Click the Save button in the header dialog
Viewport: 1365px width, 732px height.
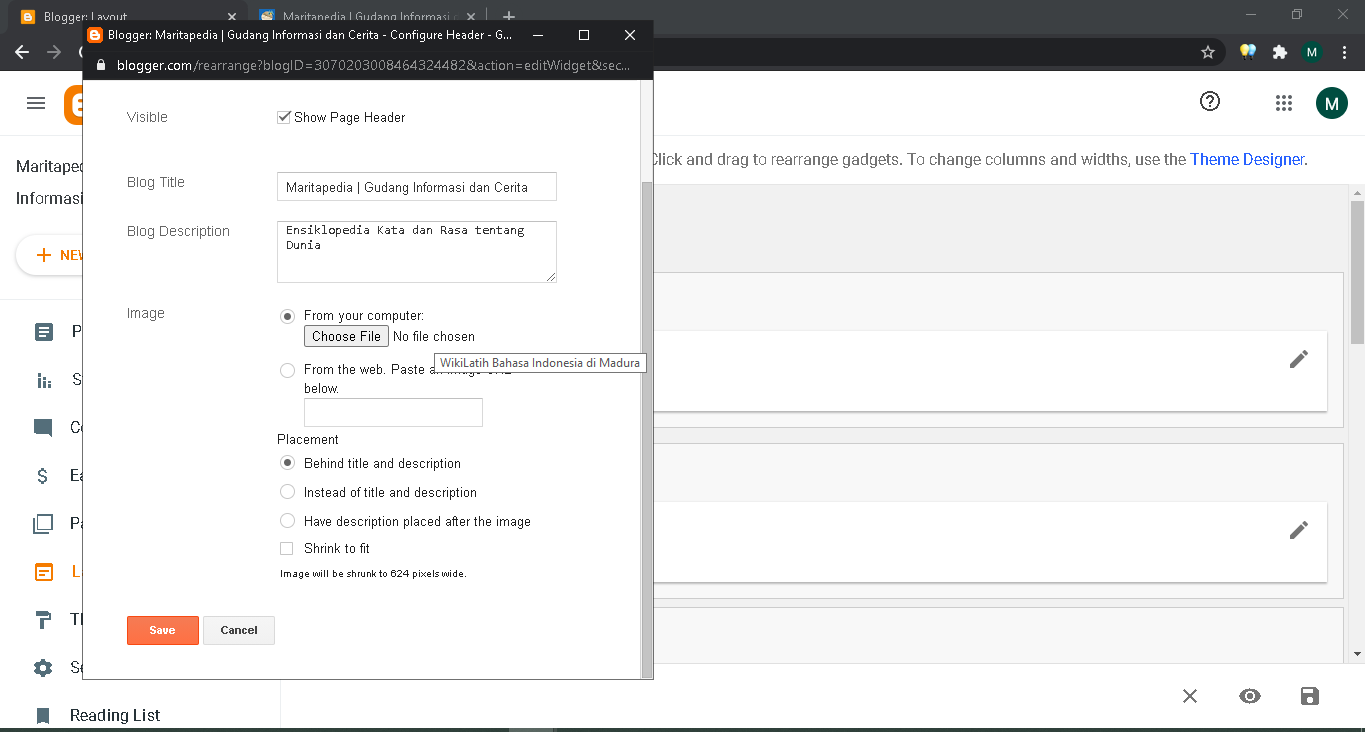163,630
